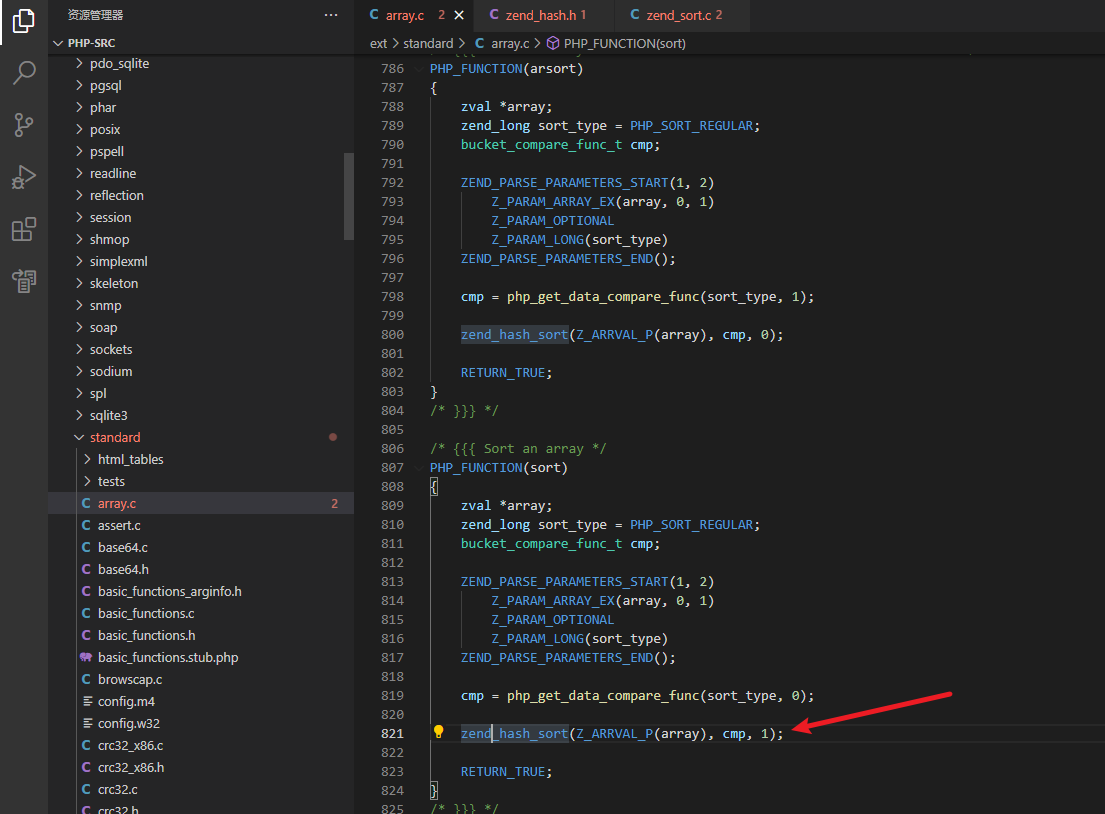Viewport: 1105px width, 814px height.
Task: Click the PHP_FUNCTION(sort) breadcrumb
Action: 624,43
